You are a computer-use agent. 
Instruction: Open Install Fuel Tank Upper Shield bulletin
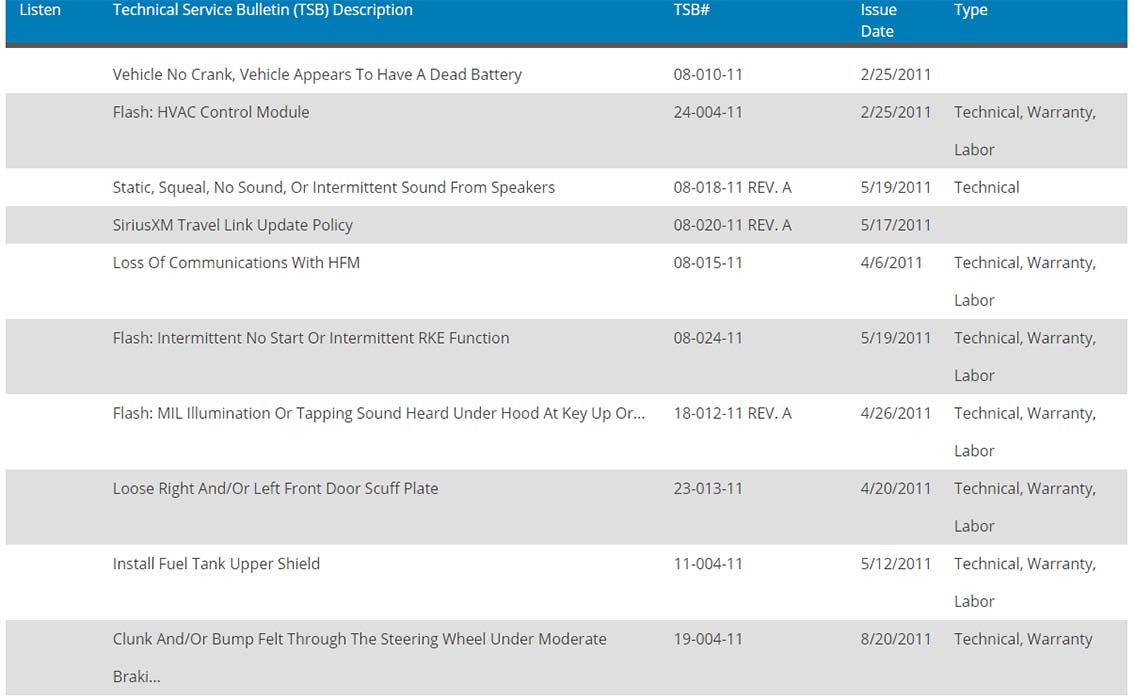(216, 564)
